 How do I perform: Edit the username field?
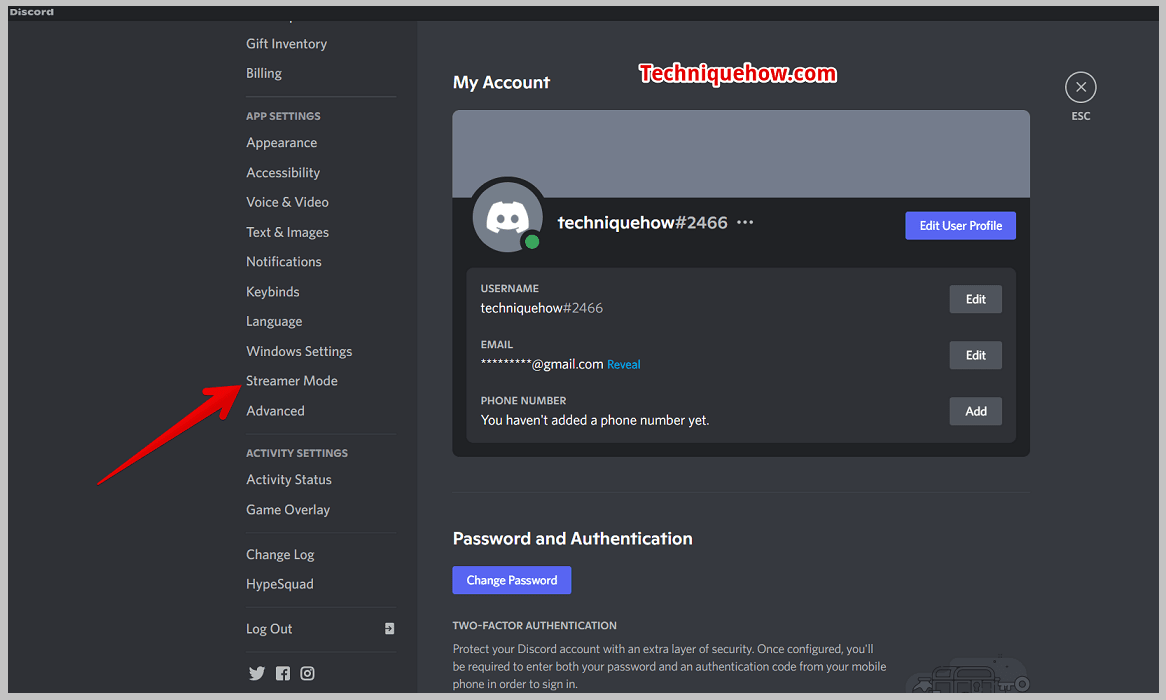tap(976, 299)
